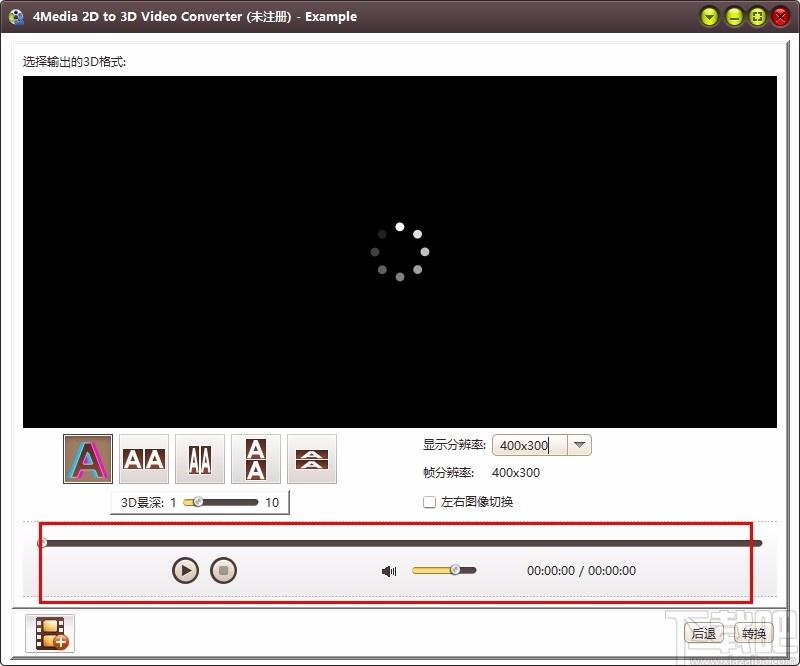The height and width of the screenshot is (666, 800).
Task: Click the video seek progress bar
Action: click(400, 543)
